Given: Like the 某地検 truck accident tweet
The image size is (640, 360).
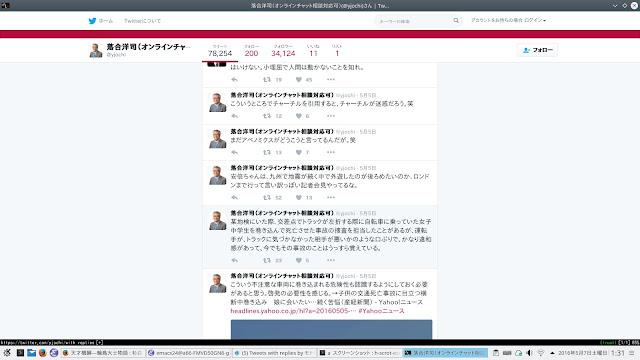Looking at the screenshot, I should pos(299,260).
